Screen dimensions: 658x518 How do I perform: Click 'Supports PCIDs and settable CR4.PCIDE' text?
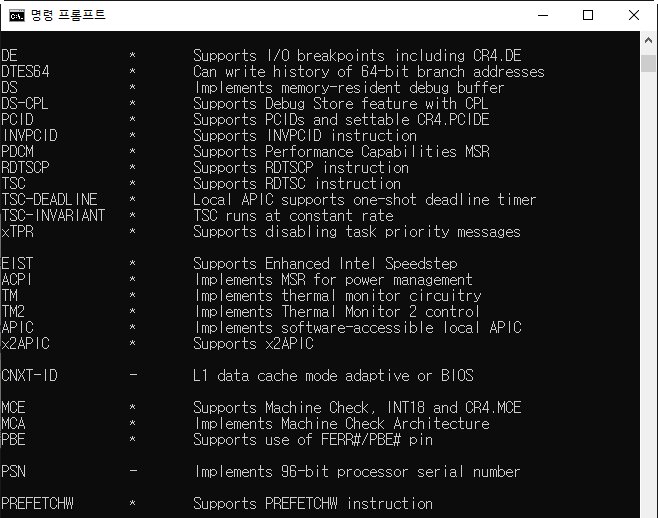click(x=341, y=120)
